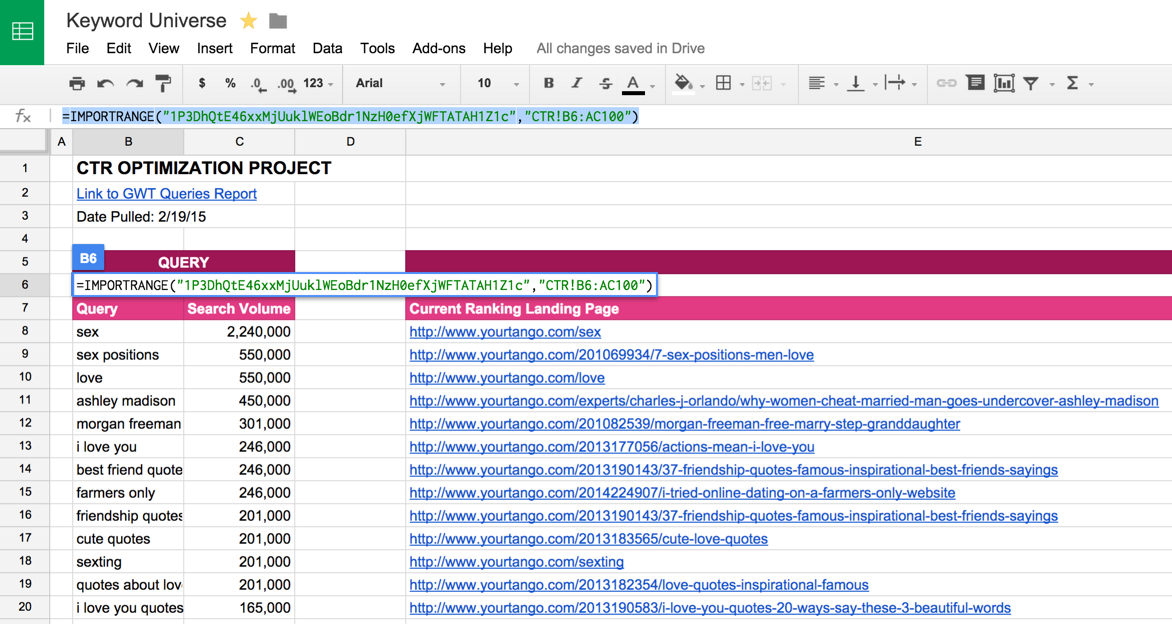Undo the last change
The image size is (1172, 624).
(x=104, y=84)
